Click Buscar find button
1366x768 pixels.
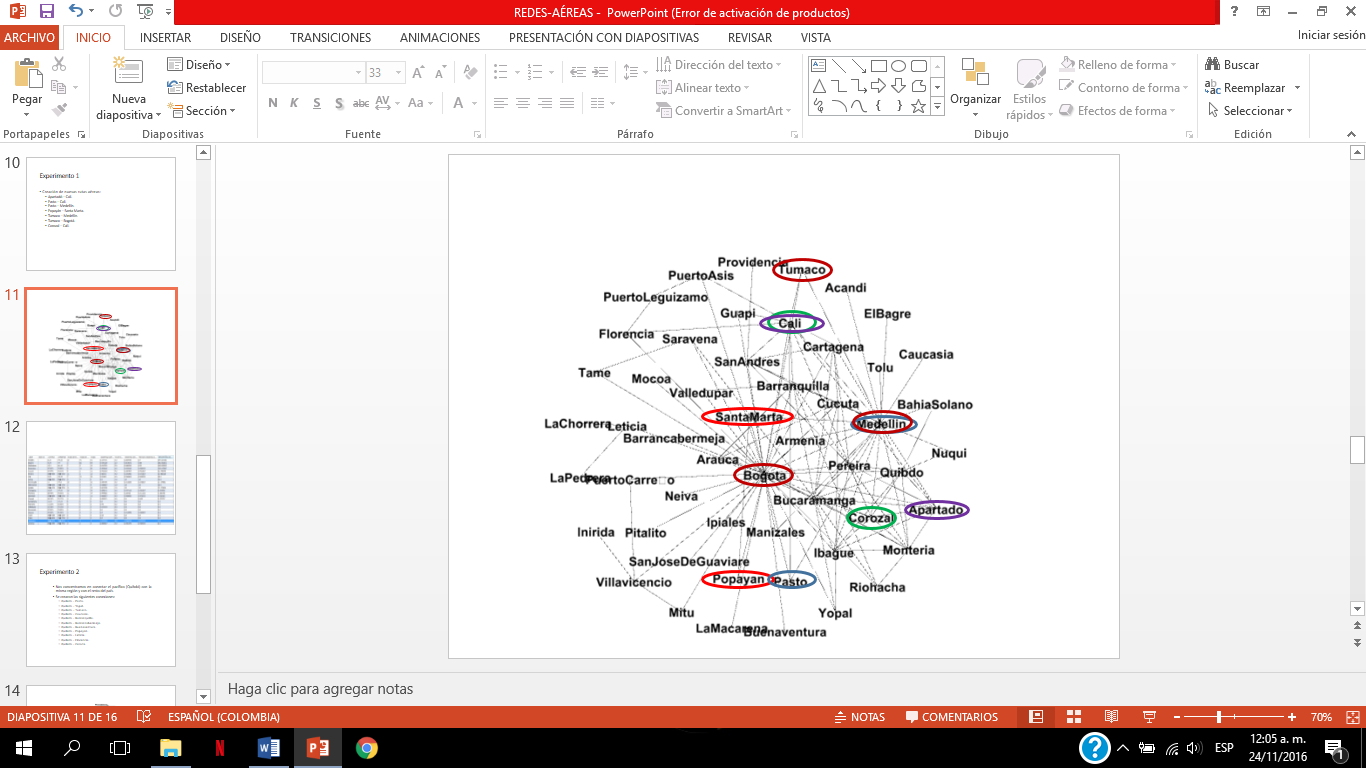(1232, 65)
